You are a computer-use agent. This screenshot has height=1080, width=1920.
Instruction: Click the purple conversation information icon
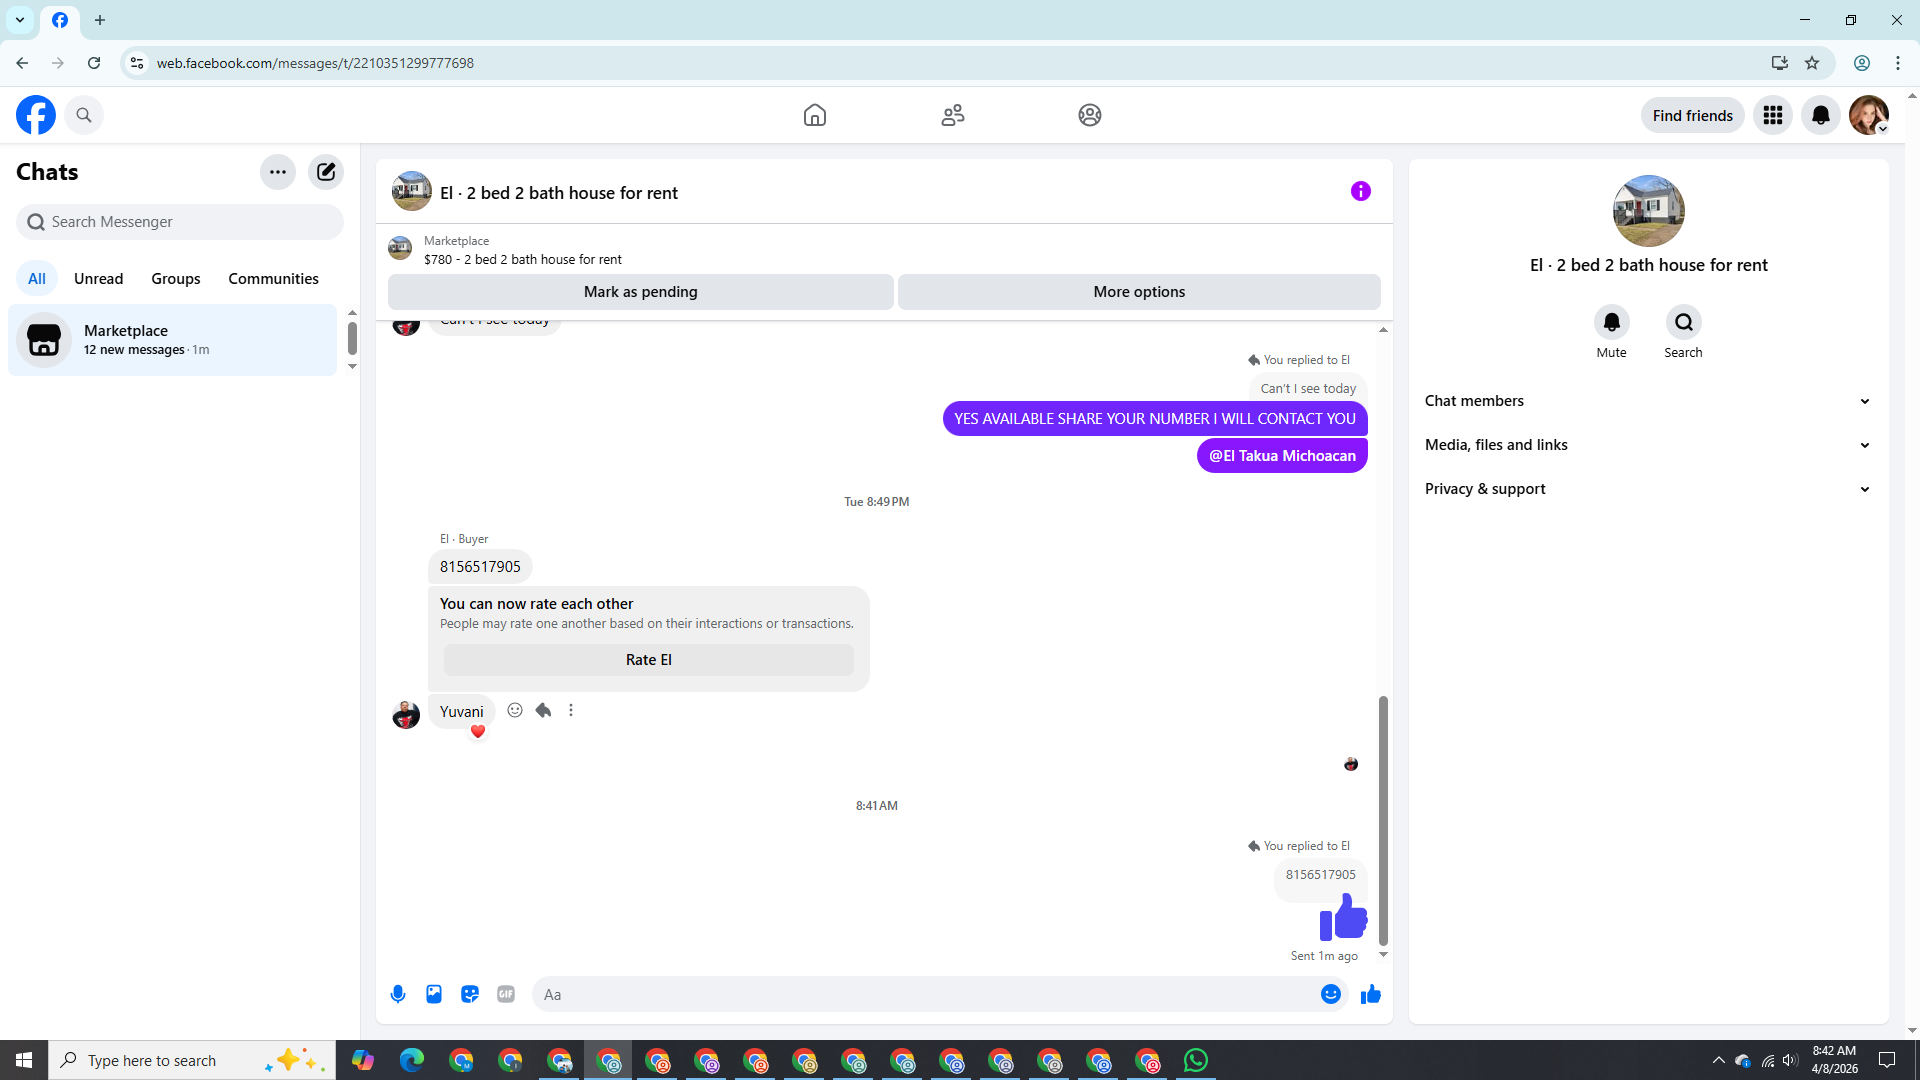click(1360, 191)
